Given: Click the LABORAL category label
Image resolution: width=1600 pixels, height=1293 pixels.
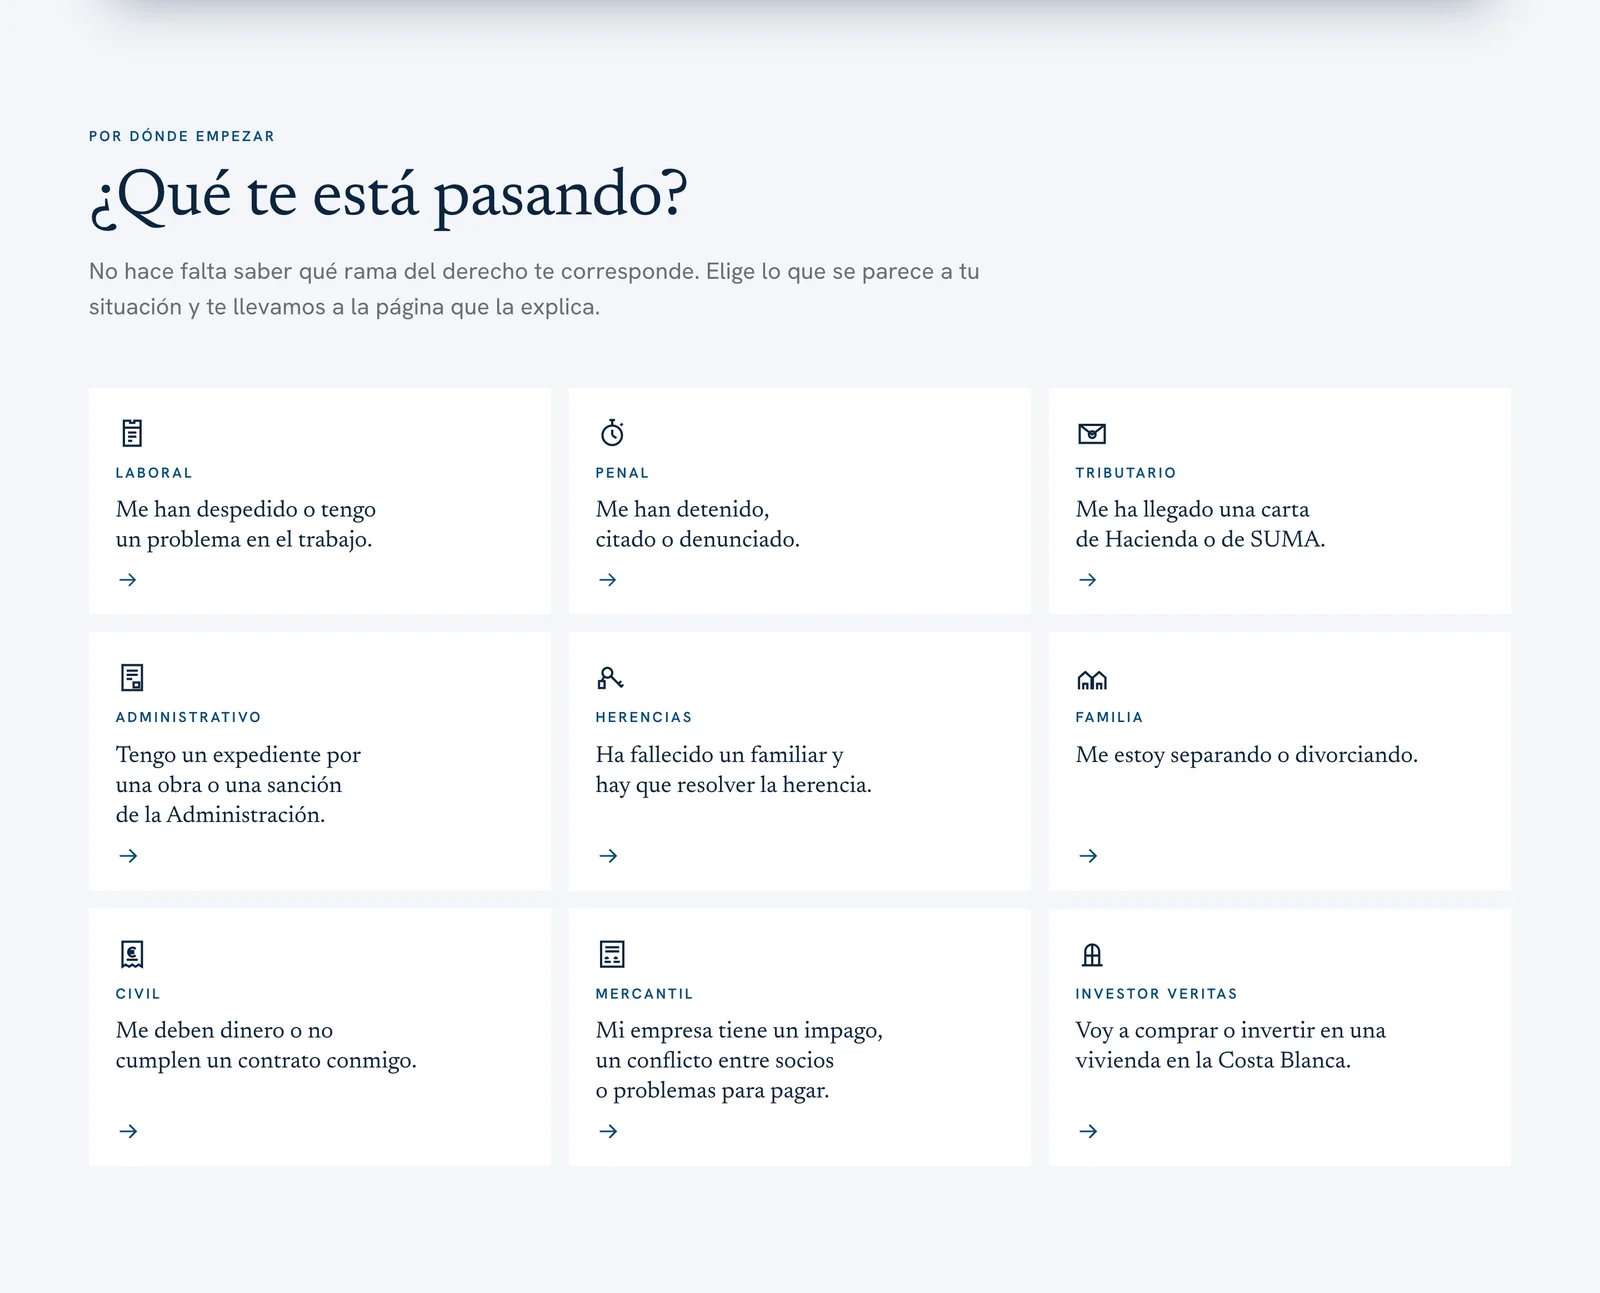Looking at the screenshot, I should click(154, 473).
